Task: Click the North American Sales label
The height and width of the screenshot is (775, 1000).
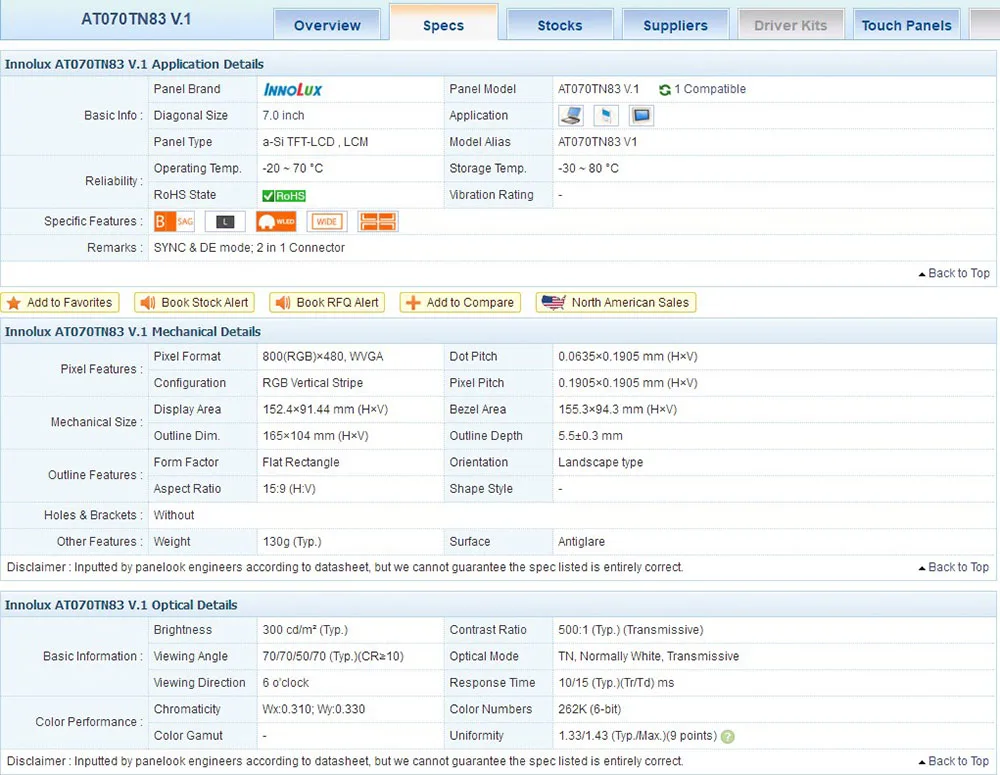Action: coord(630,302)
